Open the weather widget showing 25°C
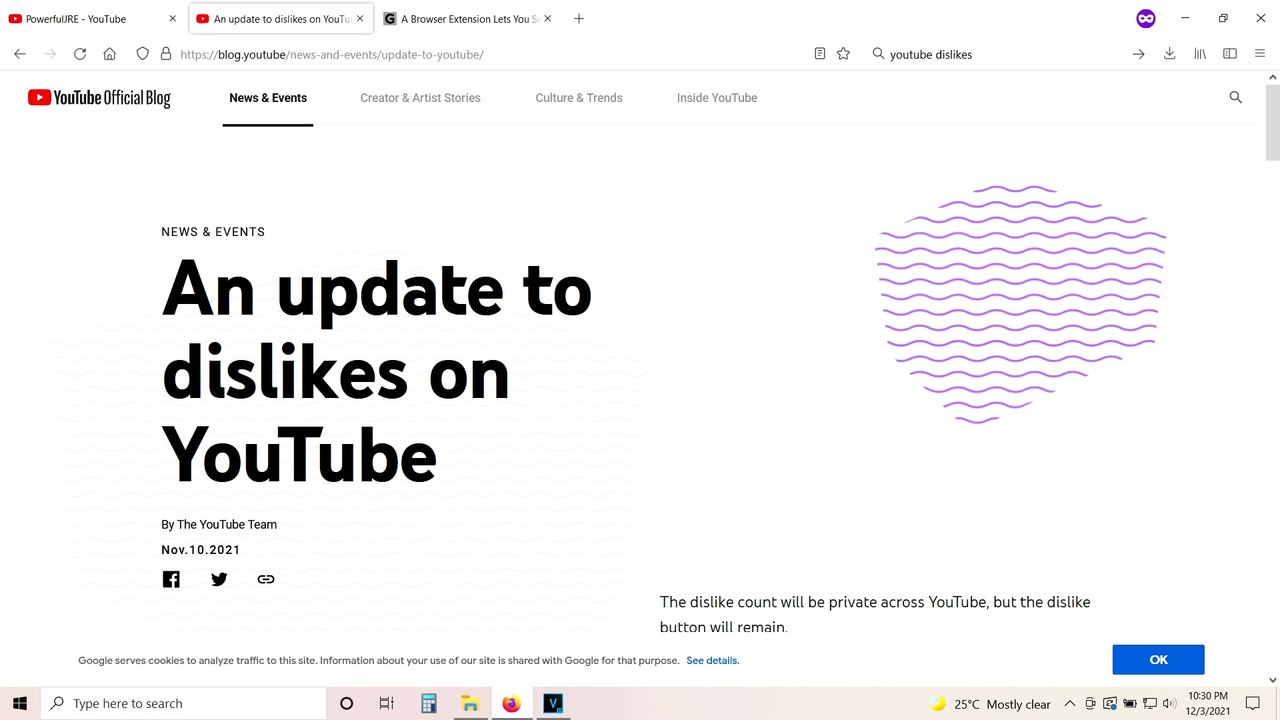Screen dimensions: 1280x720 click(990, 704)
